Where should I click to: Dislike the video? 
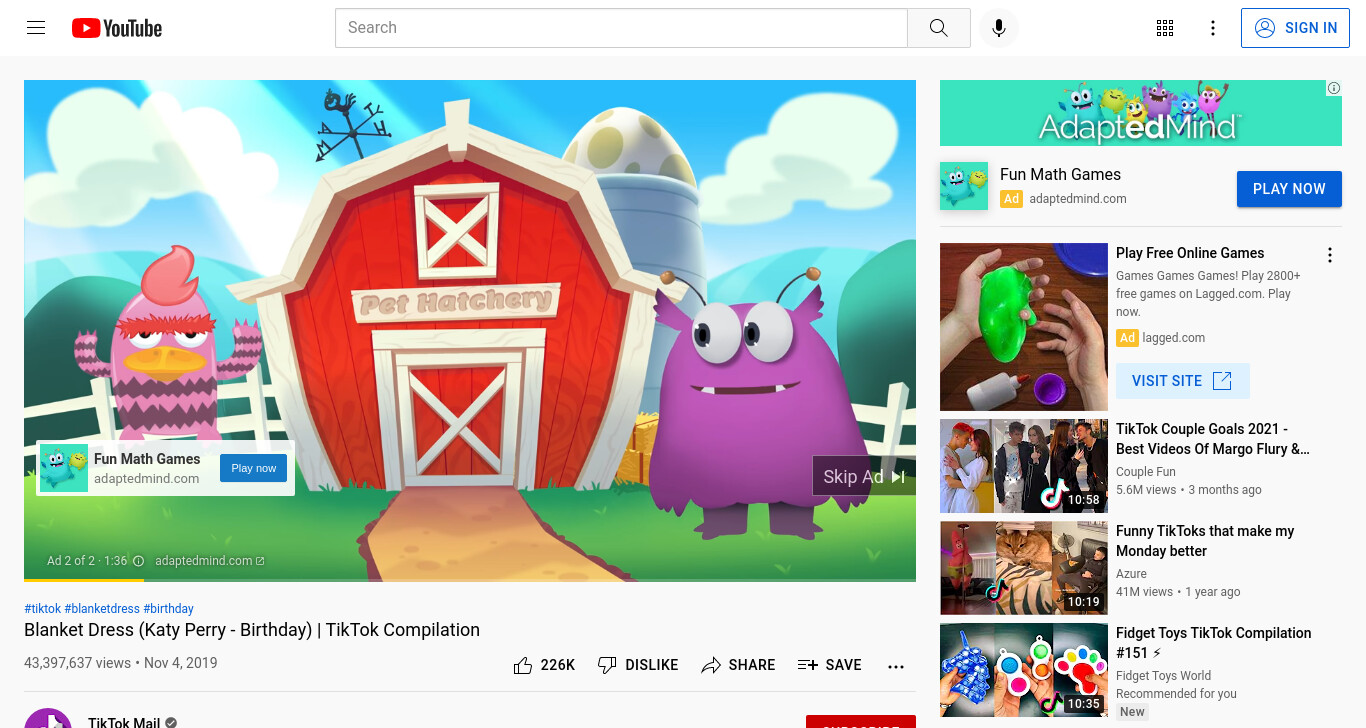click(637, 665)
